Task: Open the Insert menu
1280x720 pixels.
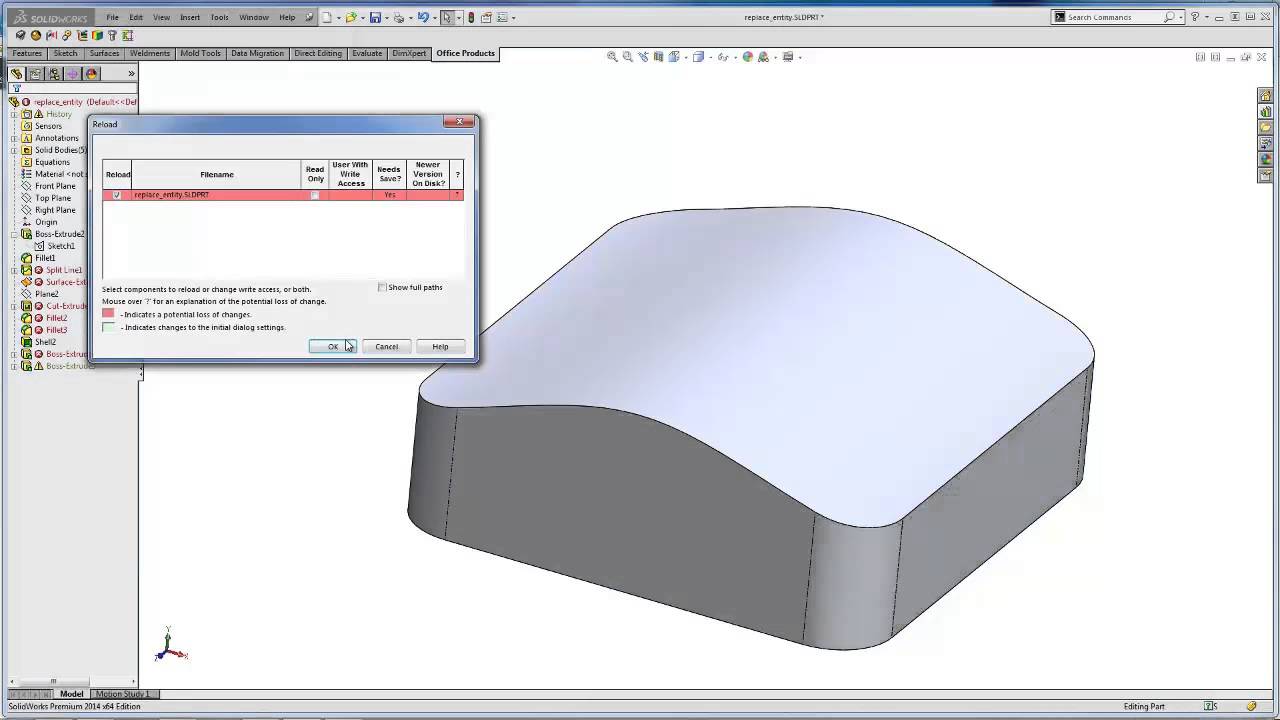Action: [190, 17]
